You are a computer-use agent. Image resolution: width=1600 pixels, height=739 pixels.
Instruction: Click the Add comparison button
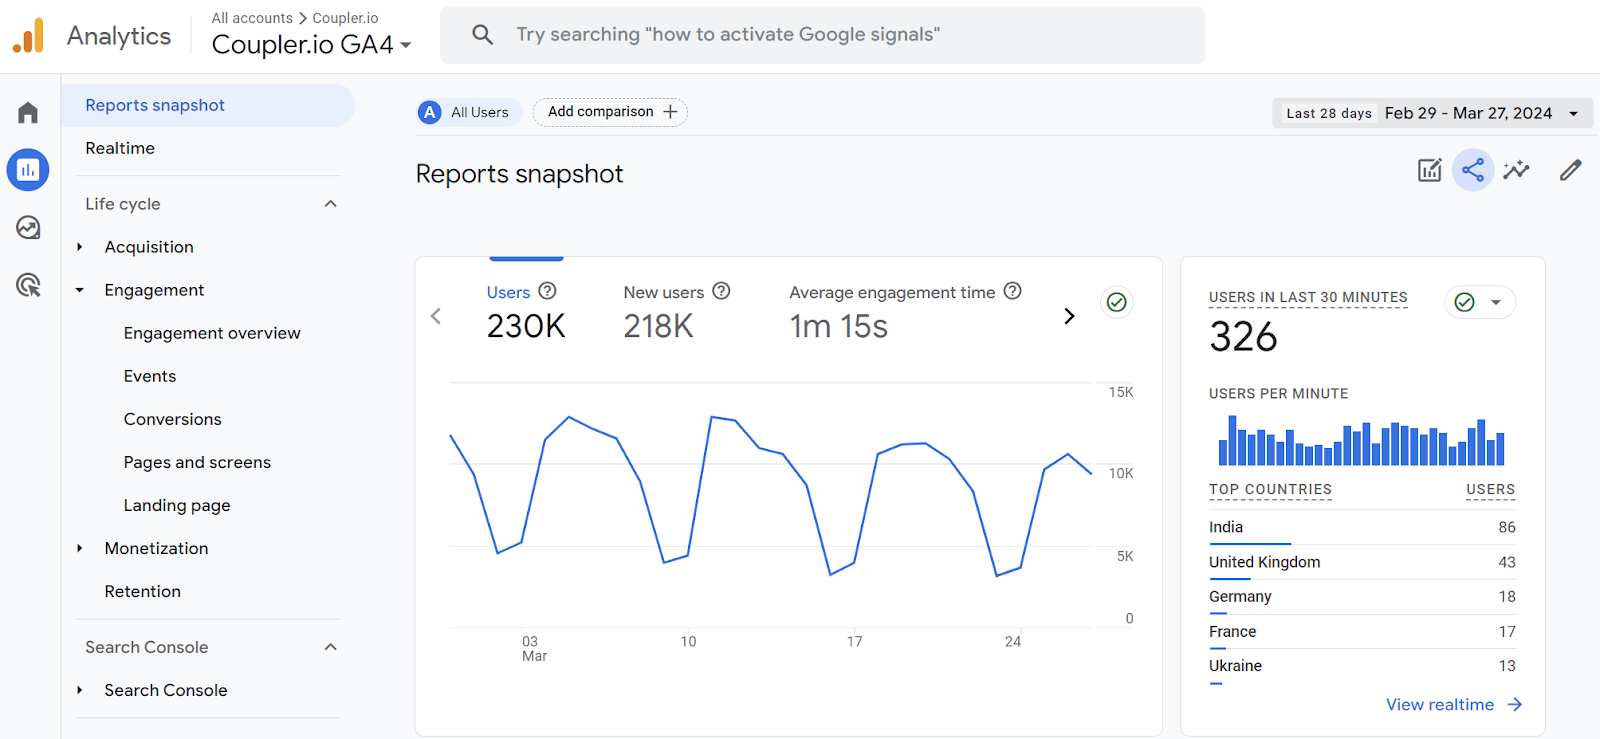click(610, 112)
